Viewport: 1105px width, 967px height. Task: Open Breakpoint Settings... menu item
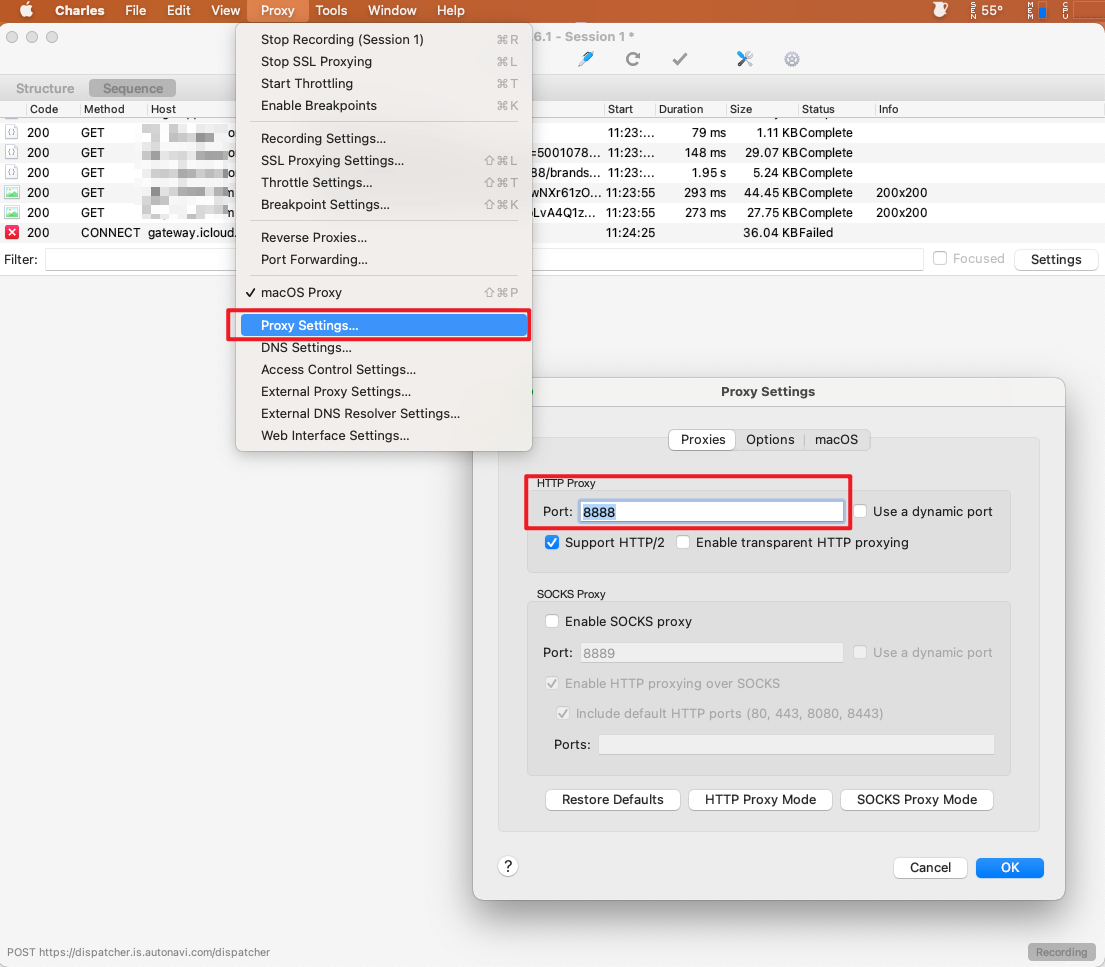click(x=383, y=204)
